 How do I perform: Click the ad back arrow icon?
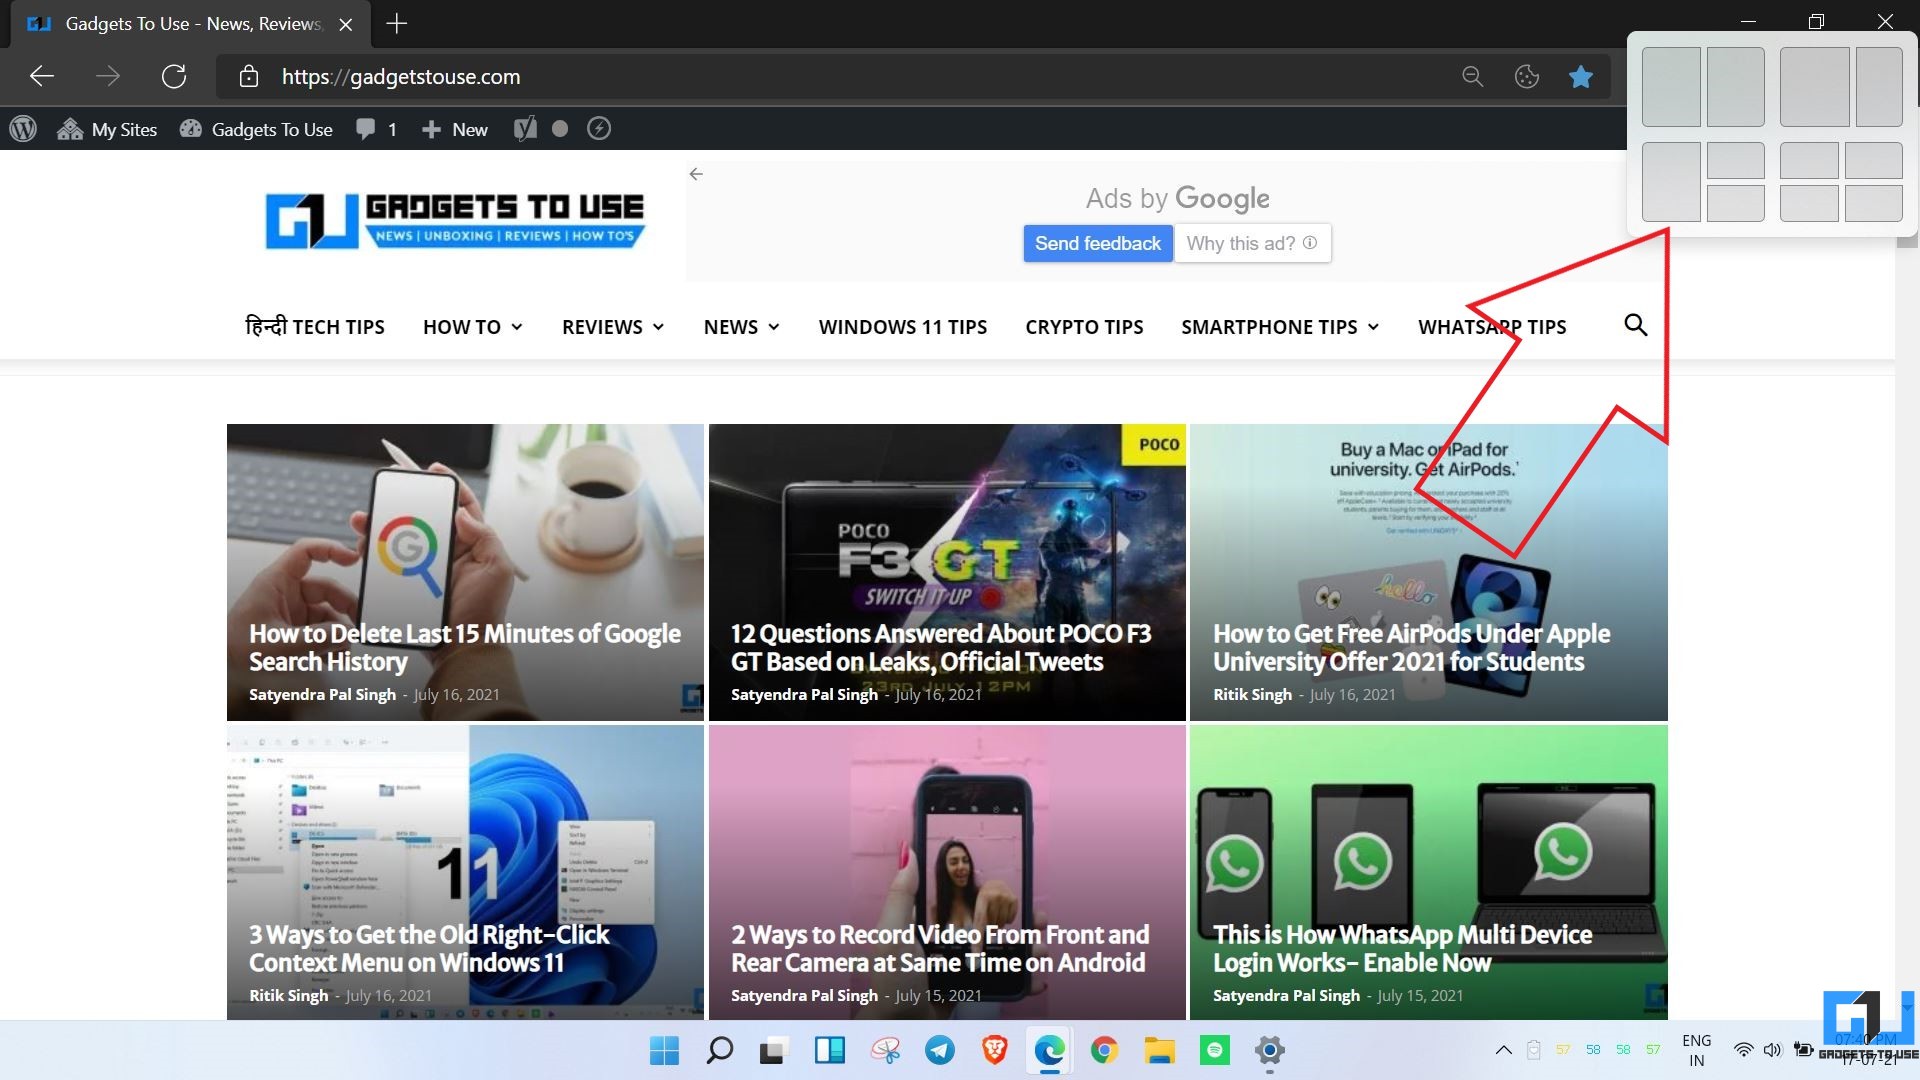[696, 174]
